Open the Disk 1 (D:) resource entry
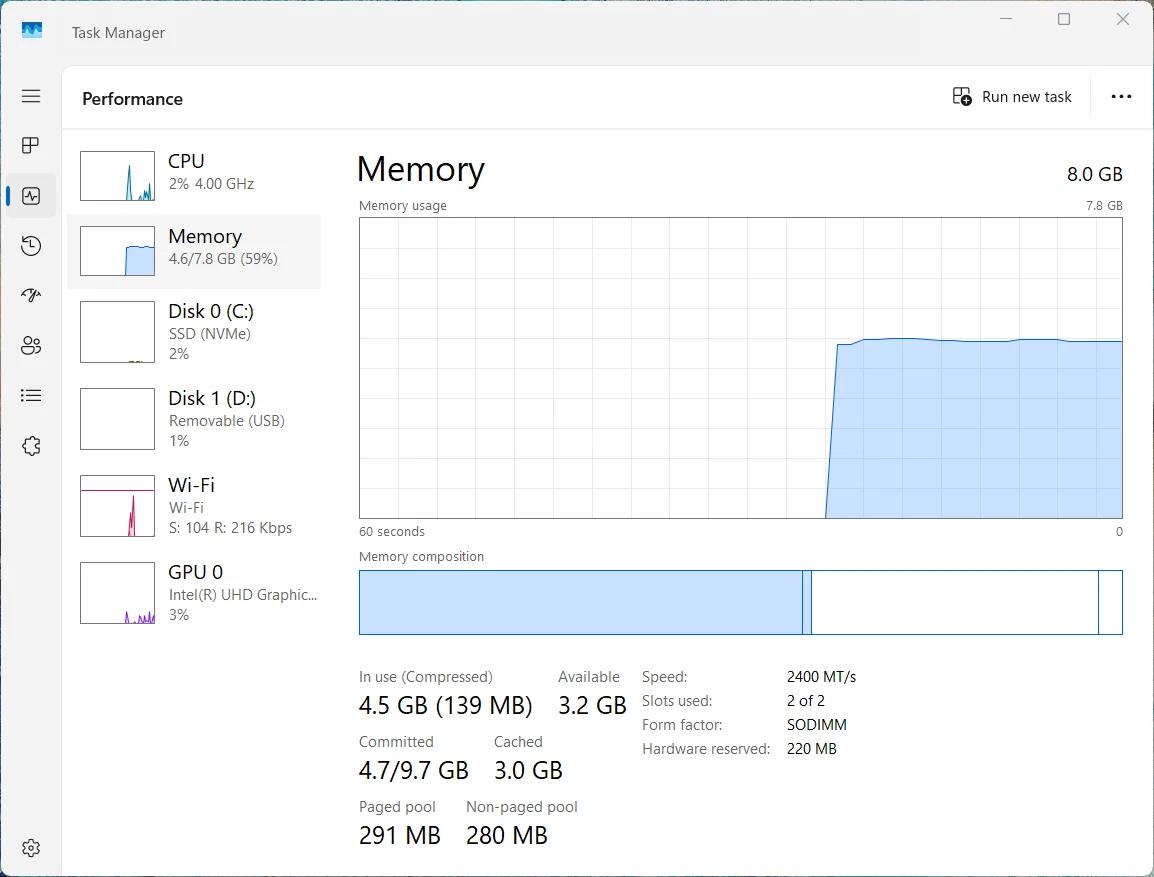The width and height of the screenshot is (1154, 877). point(194,419)
